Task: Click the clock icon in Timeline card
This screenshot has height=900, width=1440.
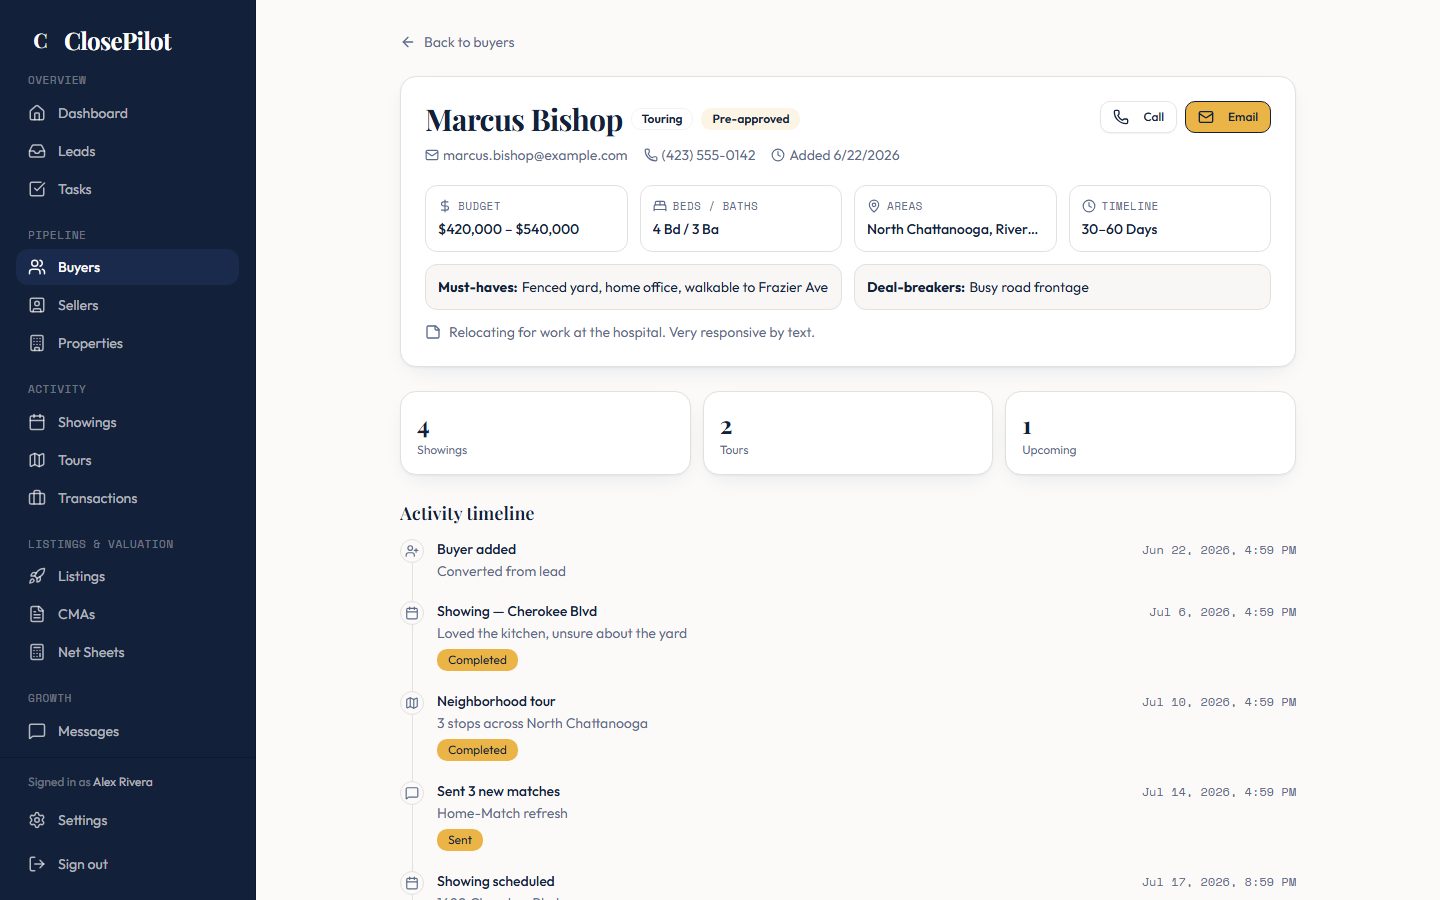Action: point(1089,206)
